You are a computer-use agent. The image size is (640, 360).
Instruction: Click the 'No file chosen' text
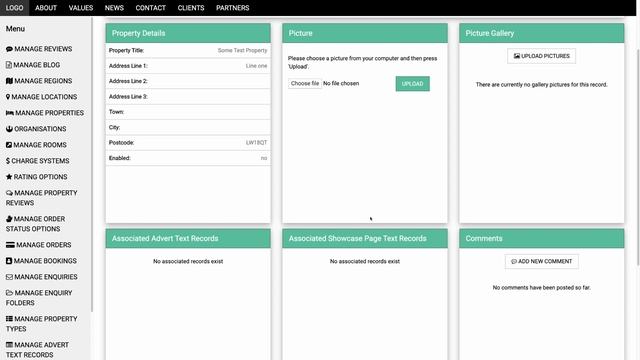341,83
